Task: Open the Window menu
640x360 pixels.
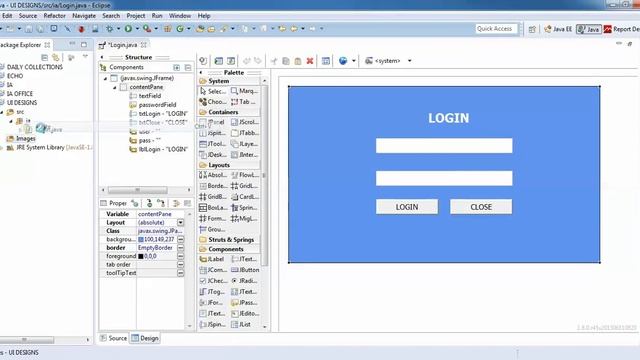Action: tap(180, 16)
